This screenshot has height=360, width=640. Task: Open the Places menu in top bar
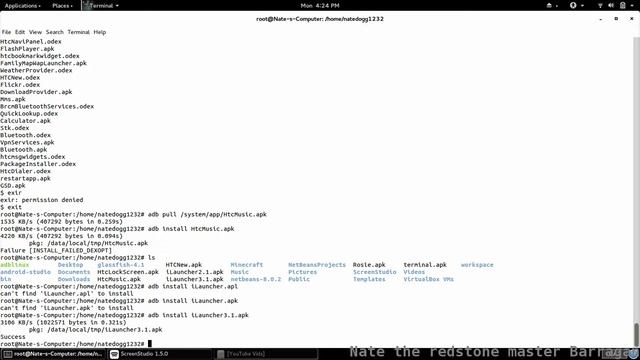point(62,6)
